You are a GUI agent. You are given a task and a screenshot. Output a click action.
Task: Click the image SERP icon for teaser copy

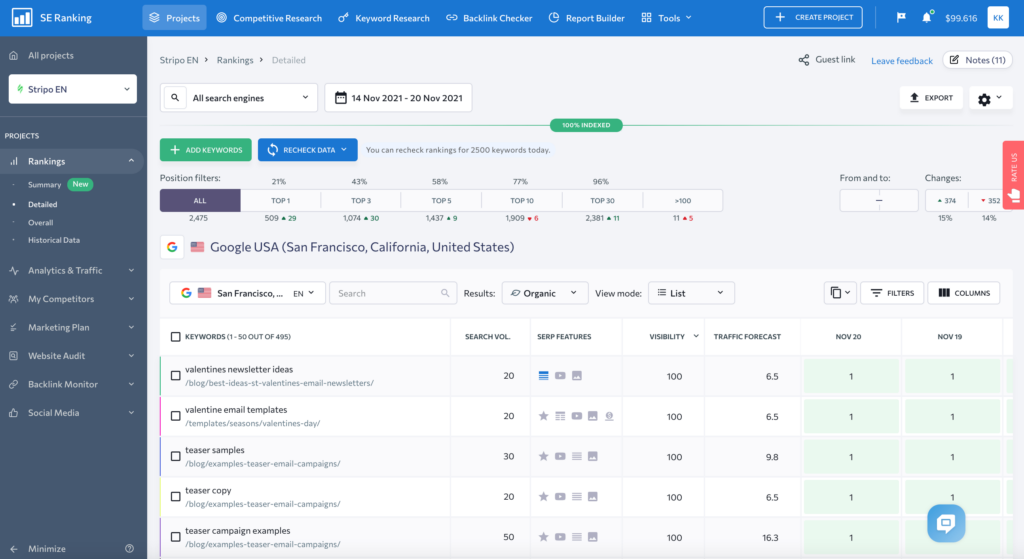click(592, 497)
